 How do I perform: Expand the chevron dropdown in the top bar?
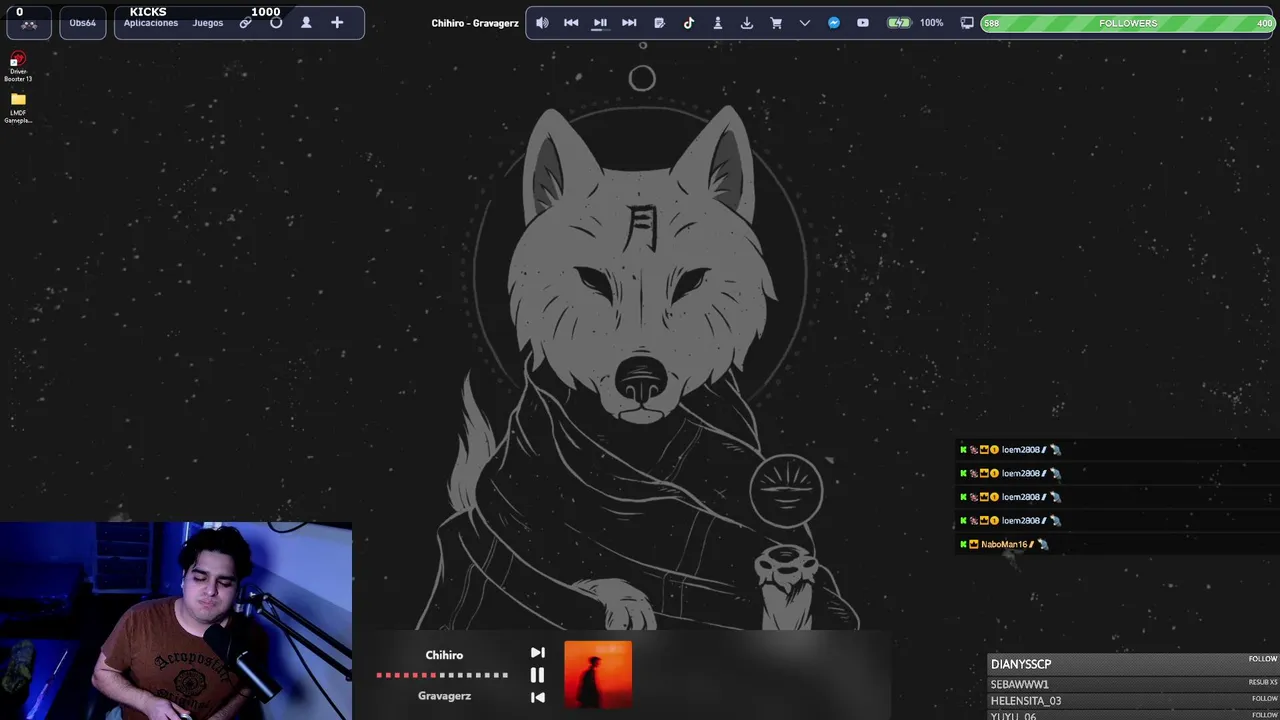(x=805, y=23)
